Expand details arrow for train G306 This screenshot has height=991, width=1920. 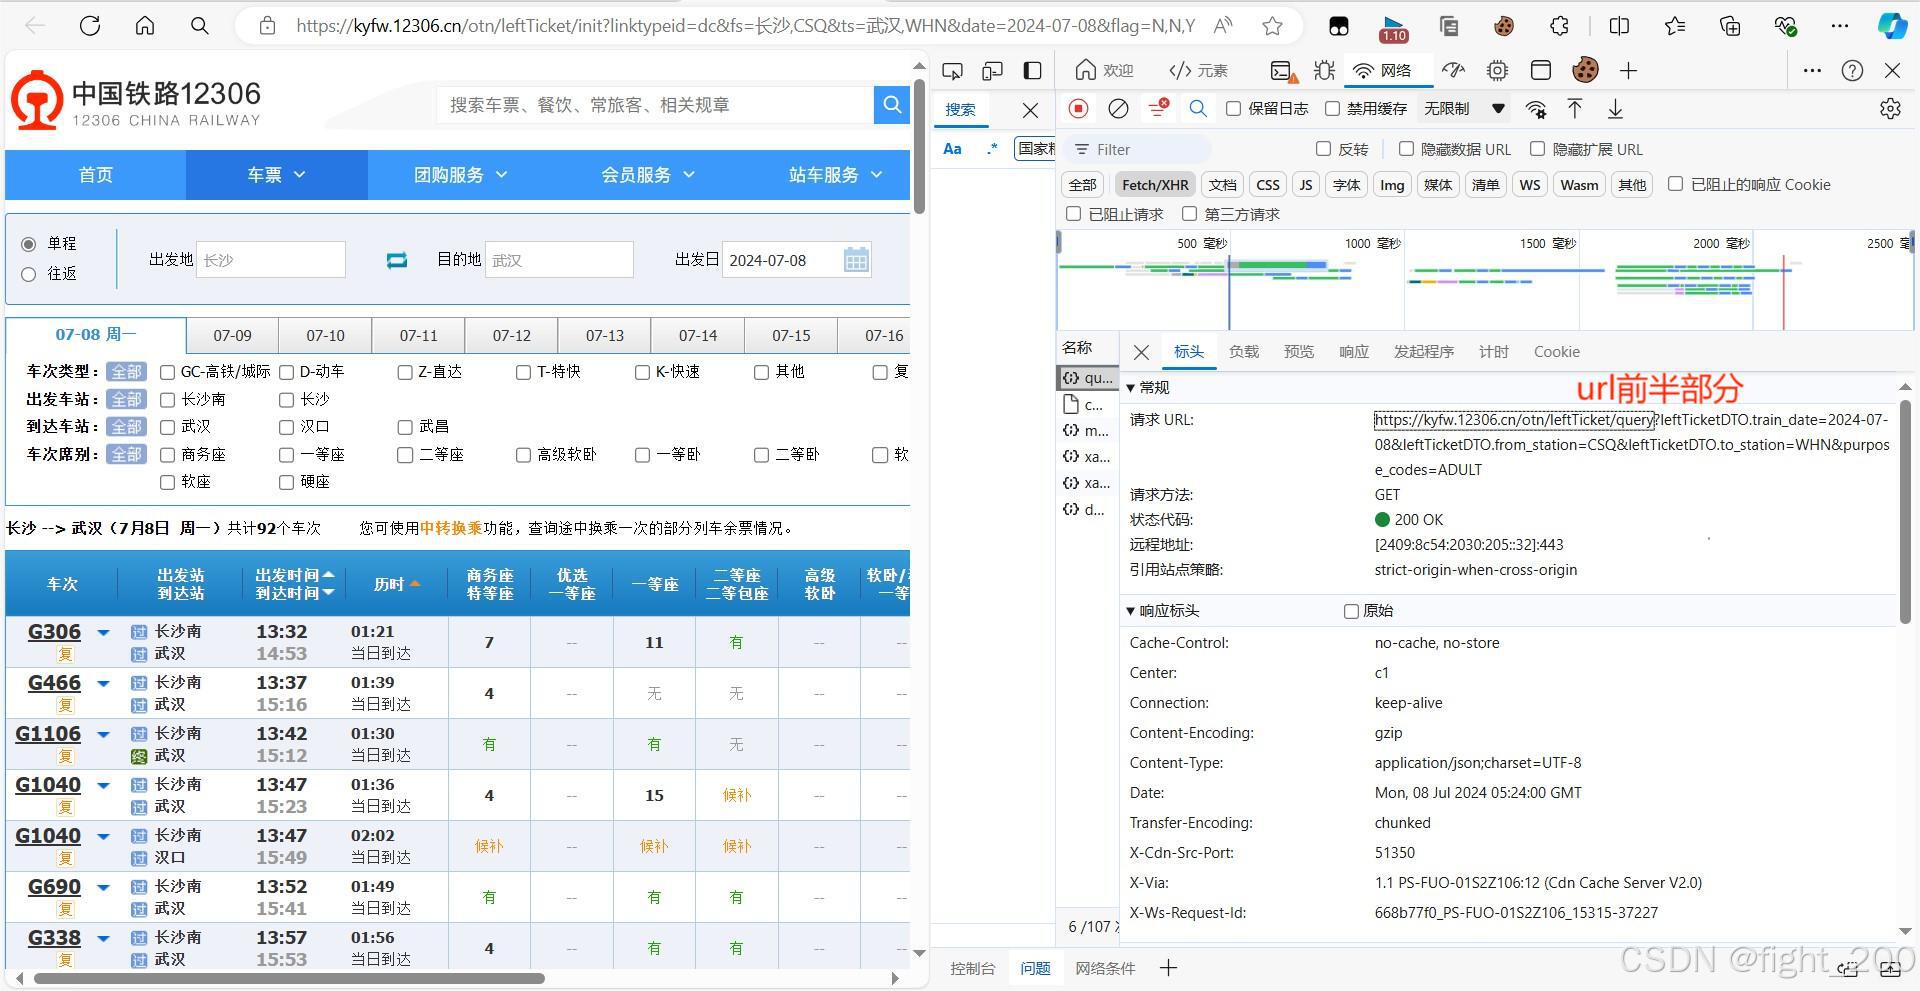tap(103, 633)
